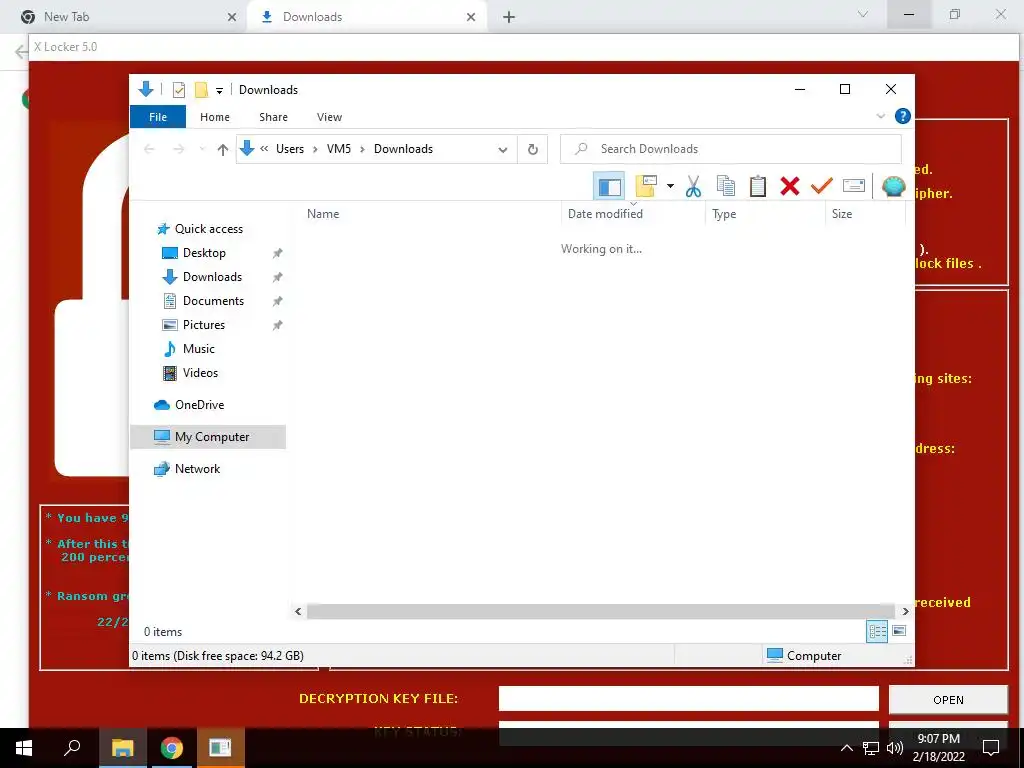Image resolution: width=1024 pixels, height=768 pixels.
Task: Sort by Size column header
Action: click(865, 214)
